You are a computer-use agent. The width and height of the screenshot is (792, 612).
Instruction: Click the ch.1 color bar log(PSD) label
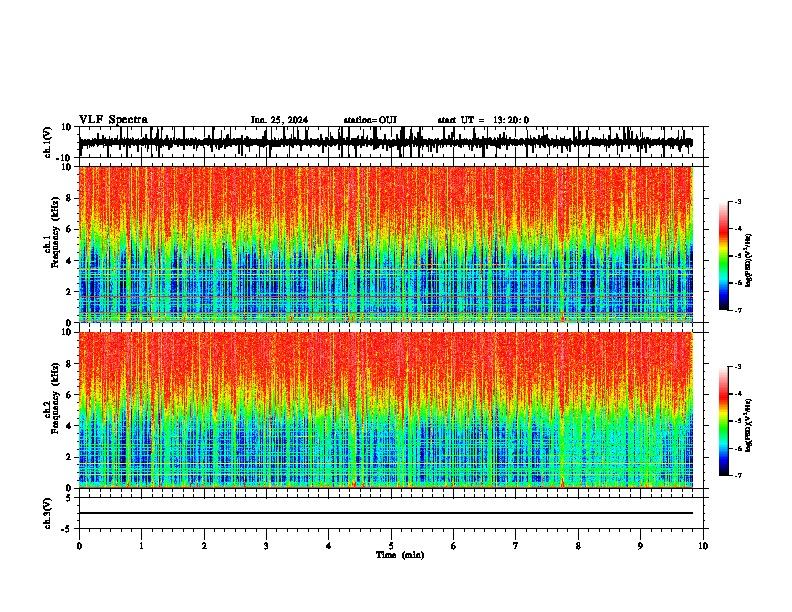749,260
